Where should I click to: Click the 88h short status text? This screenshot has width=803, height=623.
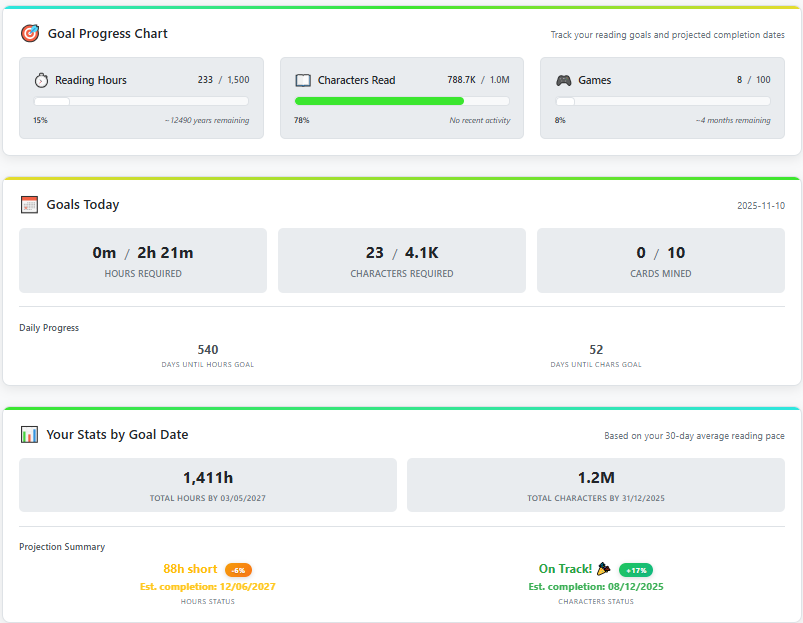(190, 568)
